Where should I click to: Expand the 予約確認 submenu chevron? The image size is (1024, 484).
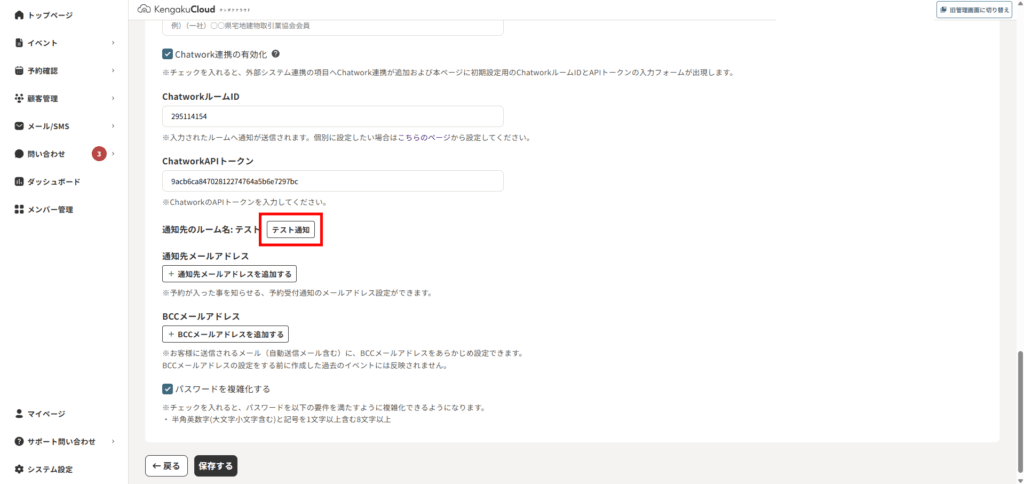click(x=113, y=71)
